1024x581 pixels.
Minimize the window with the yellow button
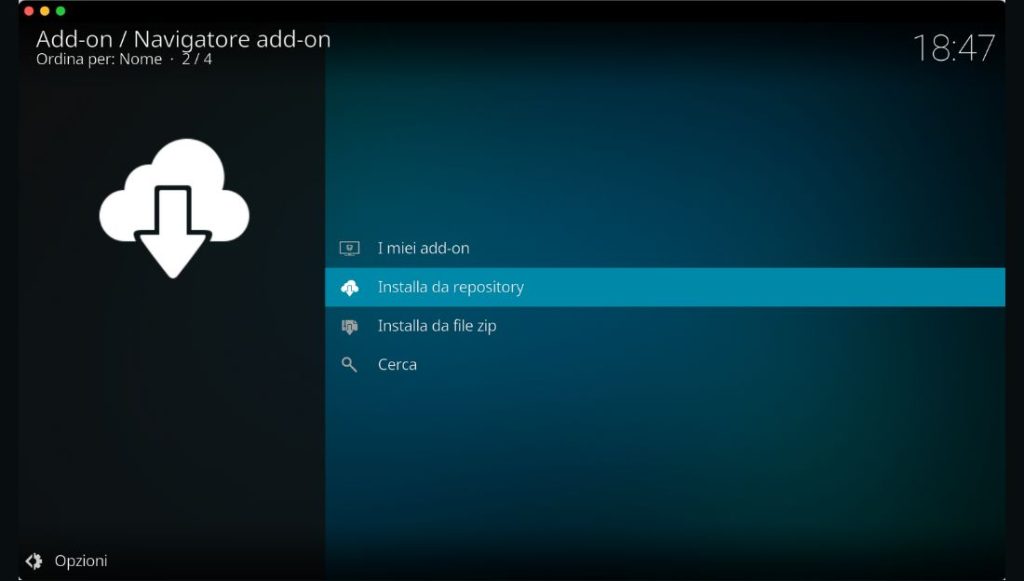44,11
